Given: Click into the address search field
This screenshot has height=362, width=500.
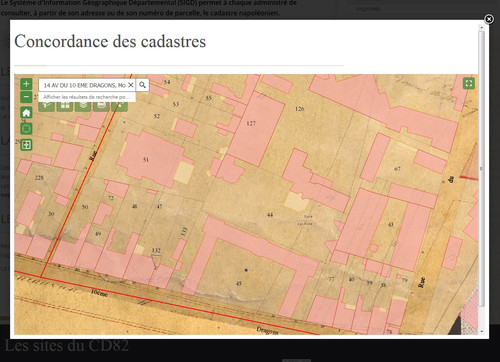Looking at the screenshot, I should click(x=85, y=85).
